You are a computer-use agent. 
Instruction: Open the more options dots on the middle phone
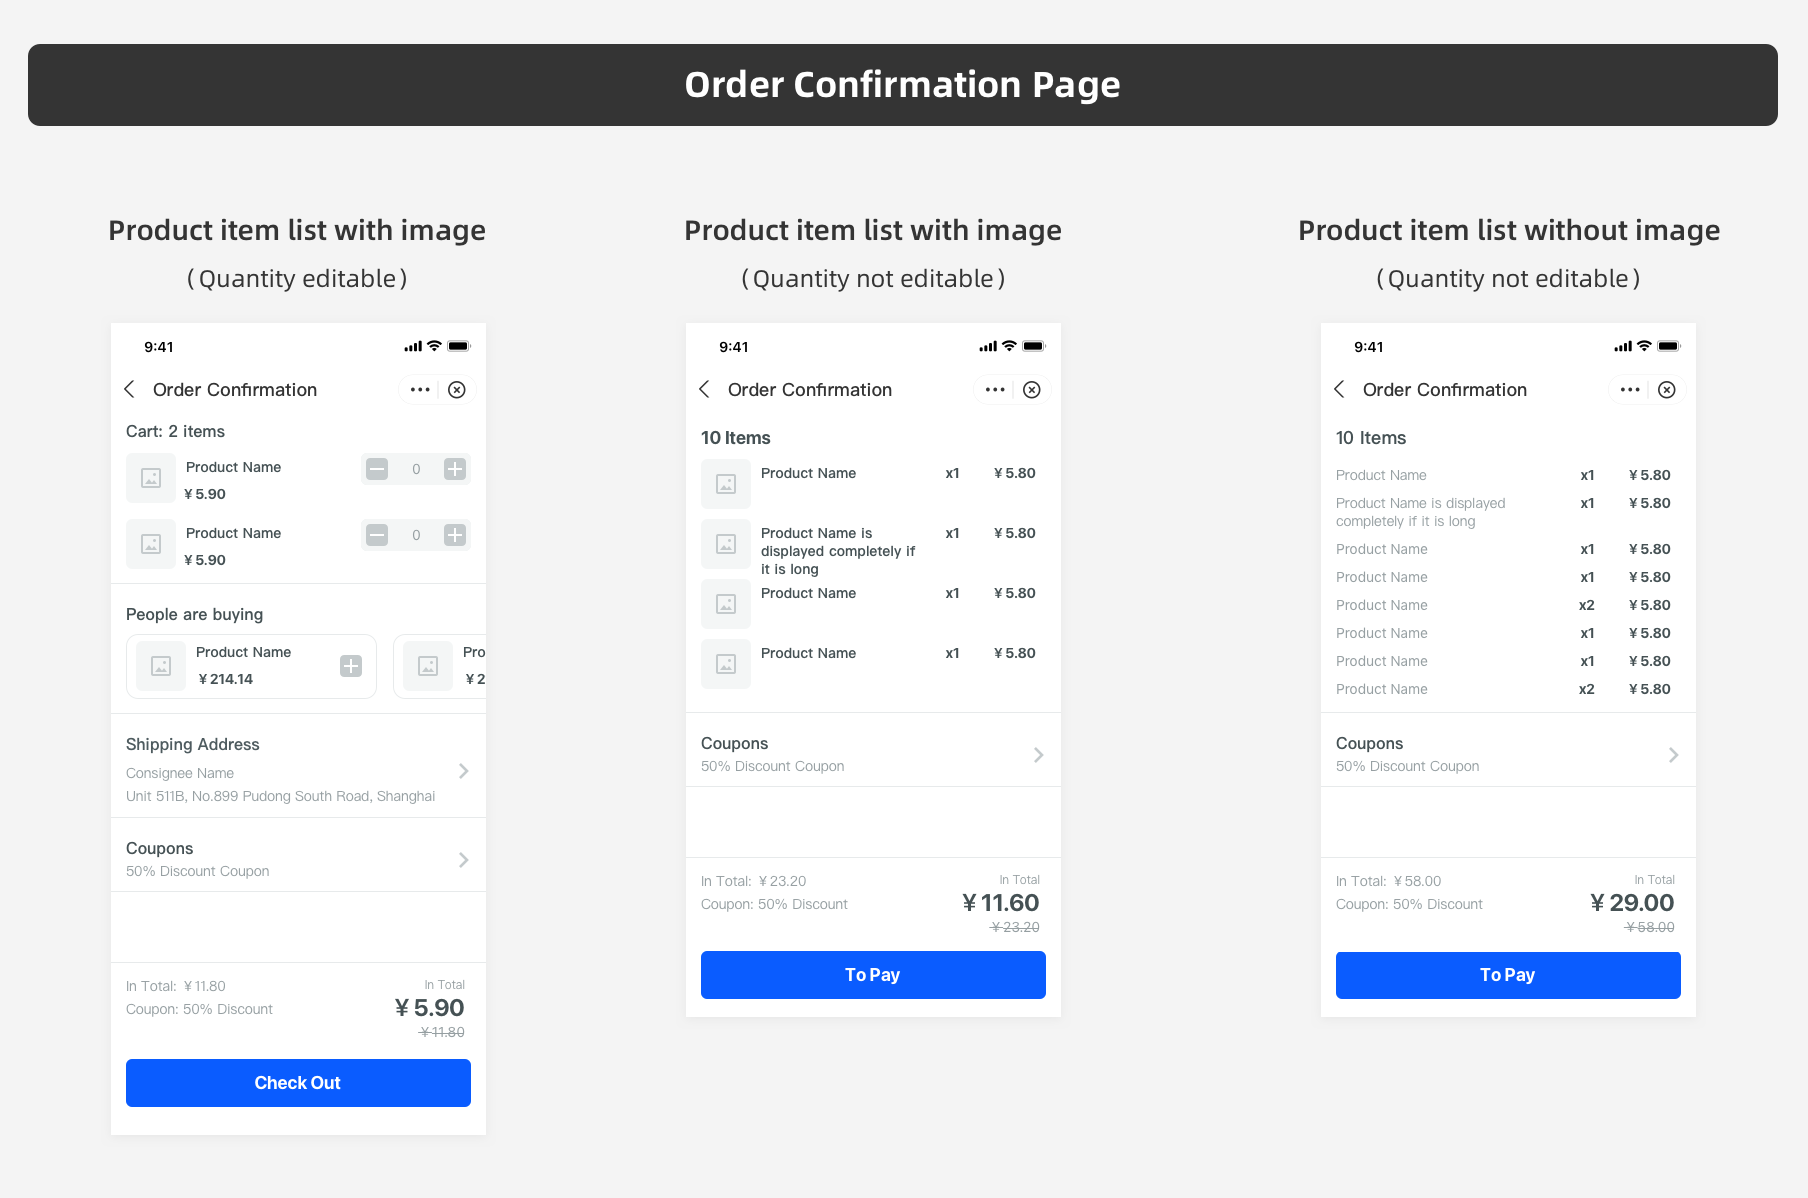coord(995,390)
